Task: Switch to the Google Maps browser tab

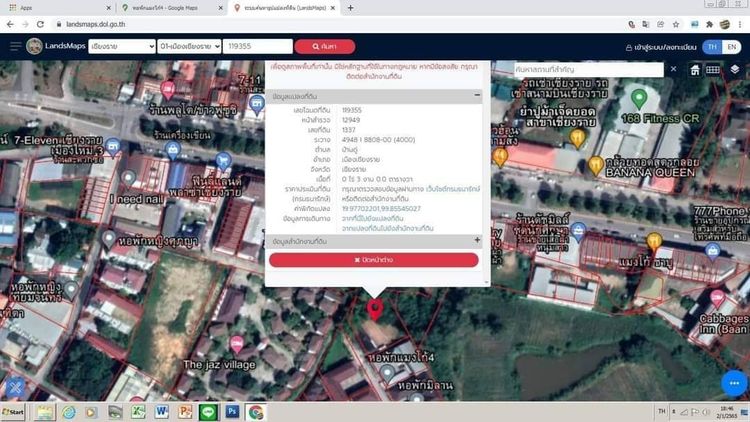Action: tap(168, 8)
